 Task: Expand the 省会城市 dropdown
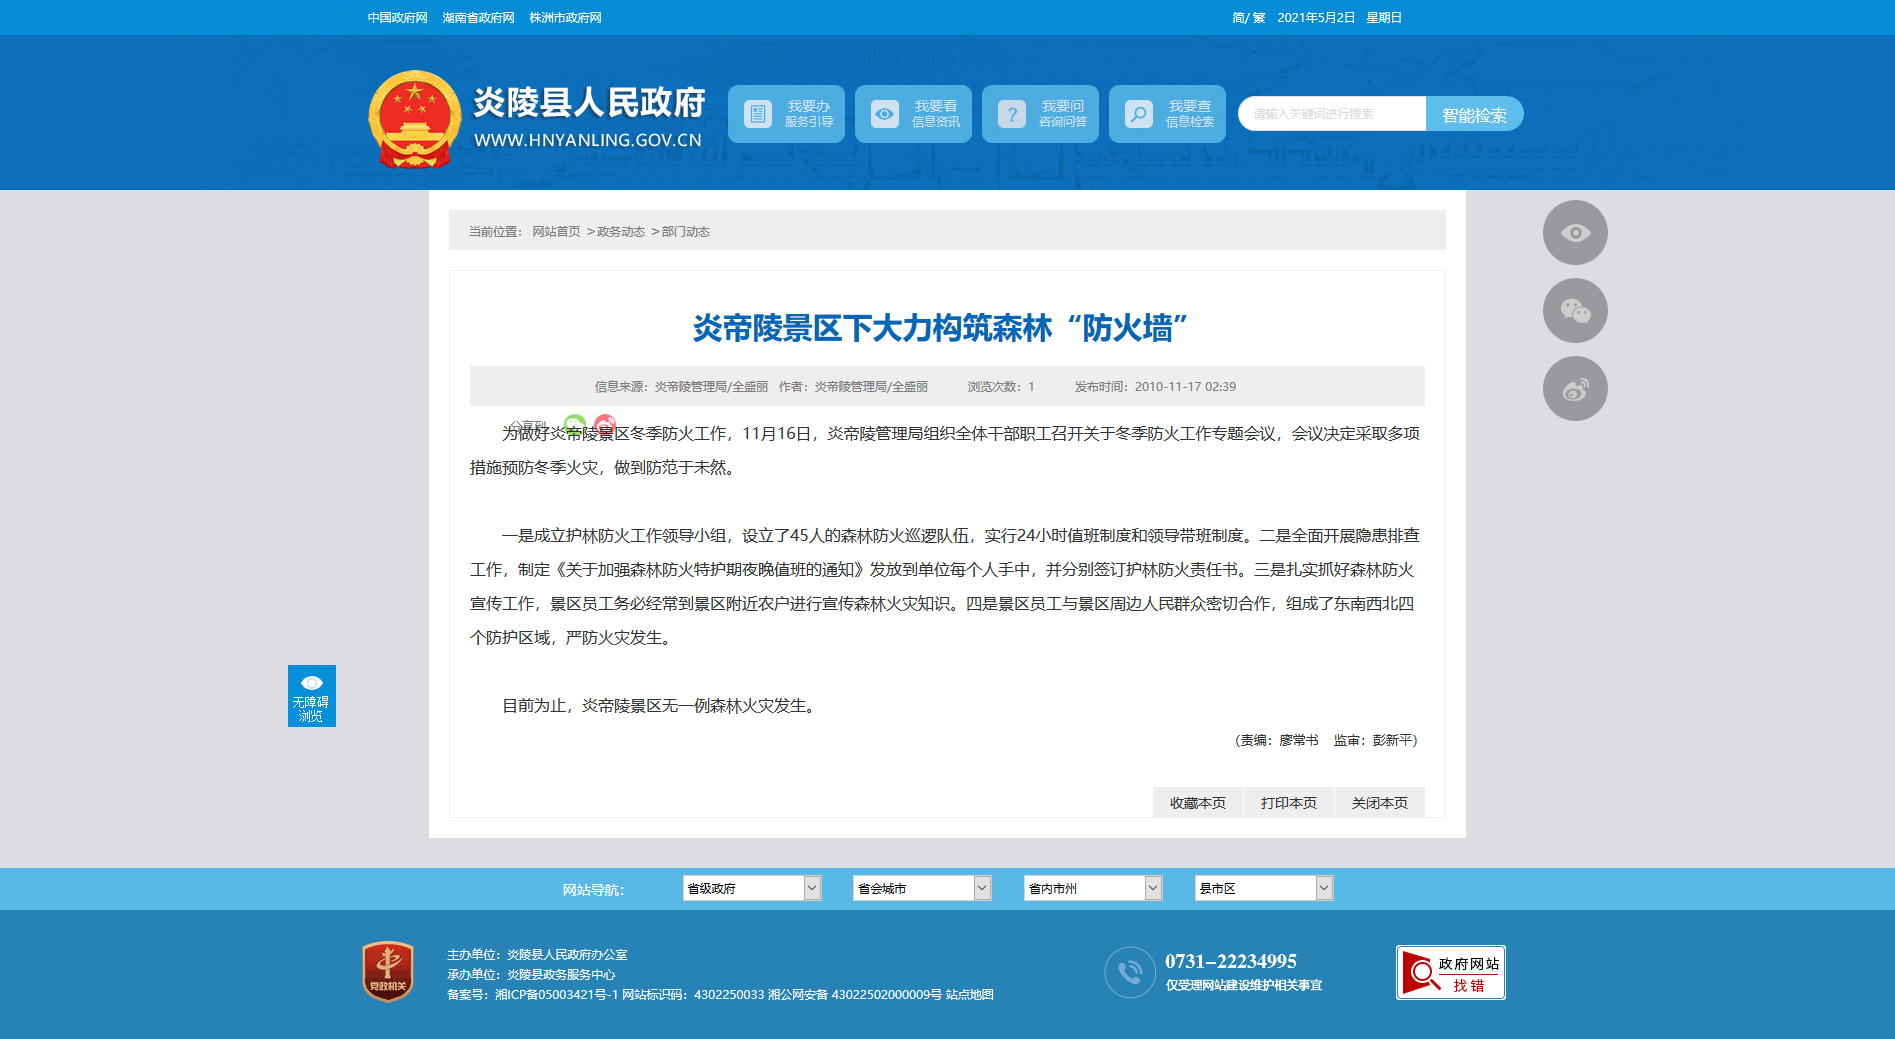922,888
